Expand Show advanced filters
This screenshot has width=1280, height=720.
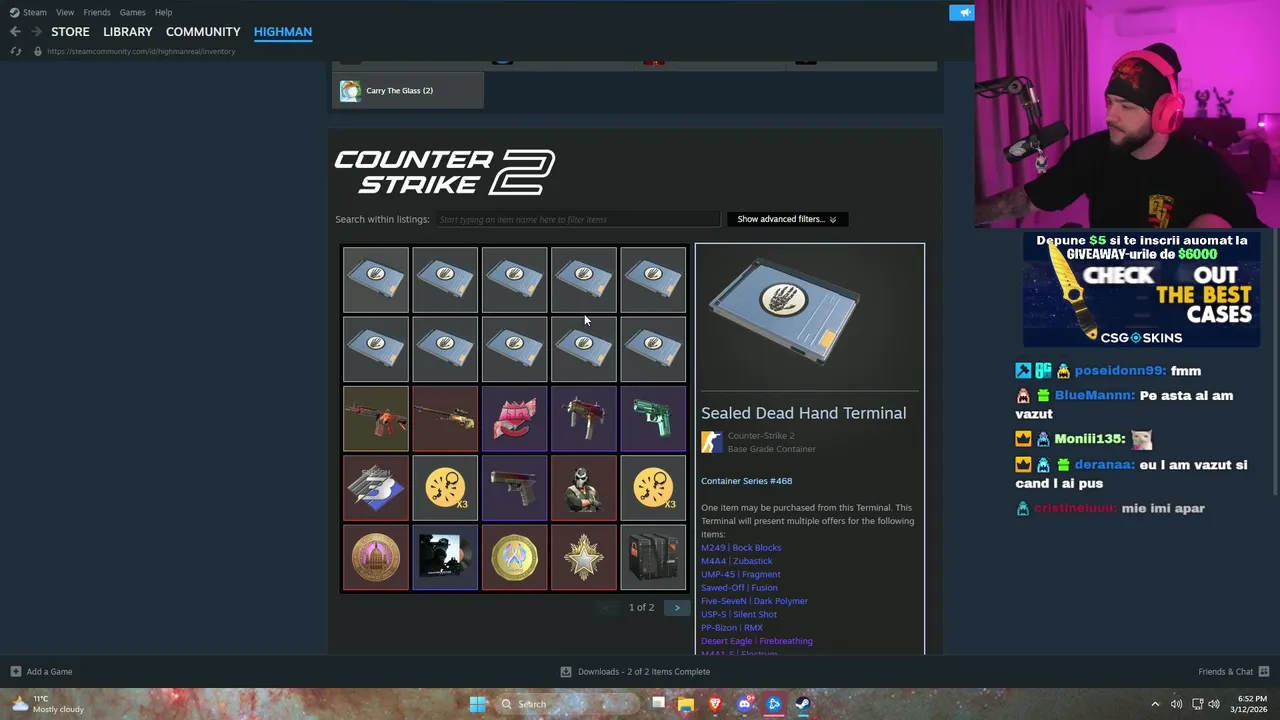[x=787, y=219]
